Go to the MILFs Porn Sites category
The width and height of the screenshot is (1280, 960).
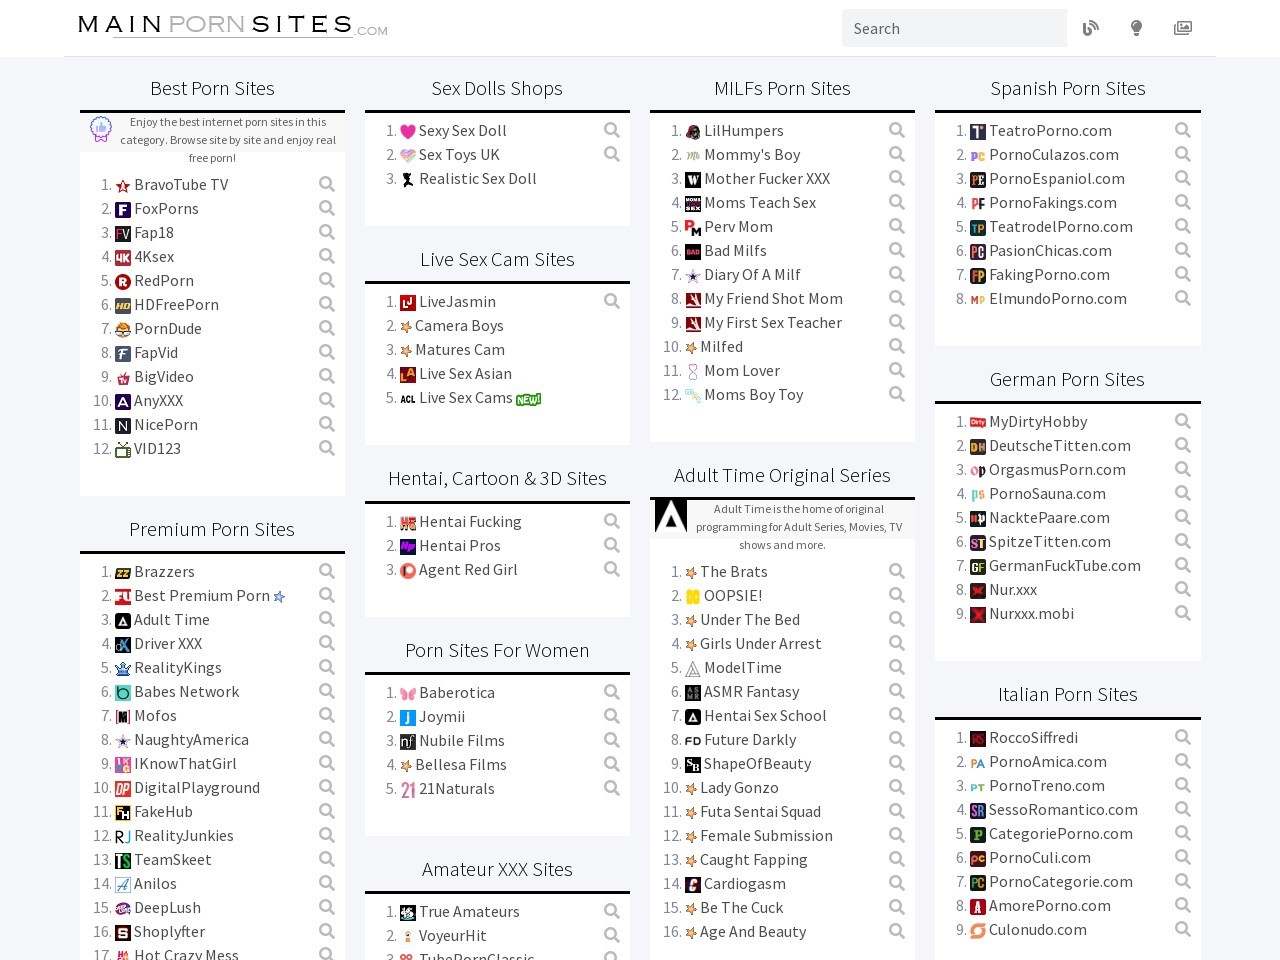pos(782,88)
